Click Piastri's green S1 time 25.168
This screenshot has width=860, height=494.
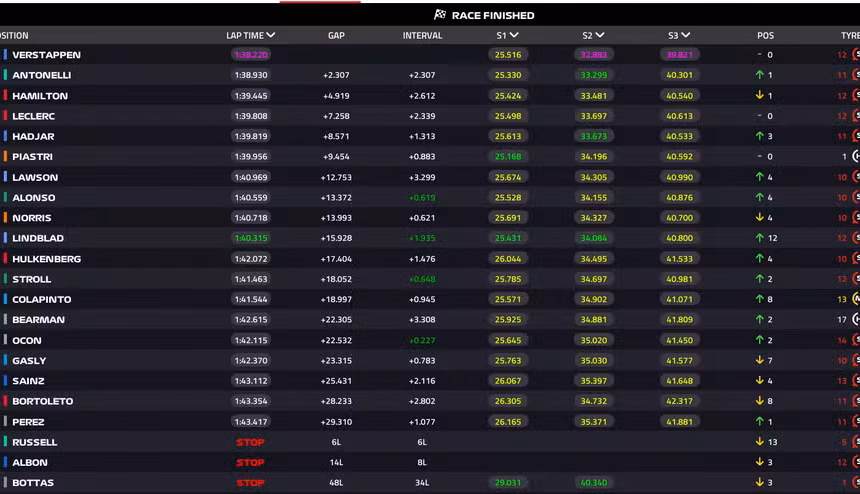(508, 157)
